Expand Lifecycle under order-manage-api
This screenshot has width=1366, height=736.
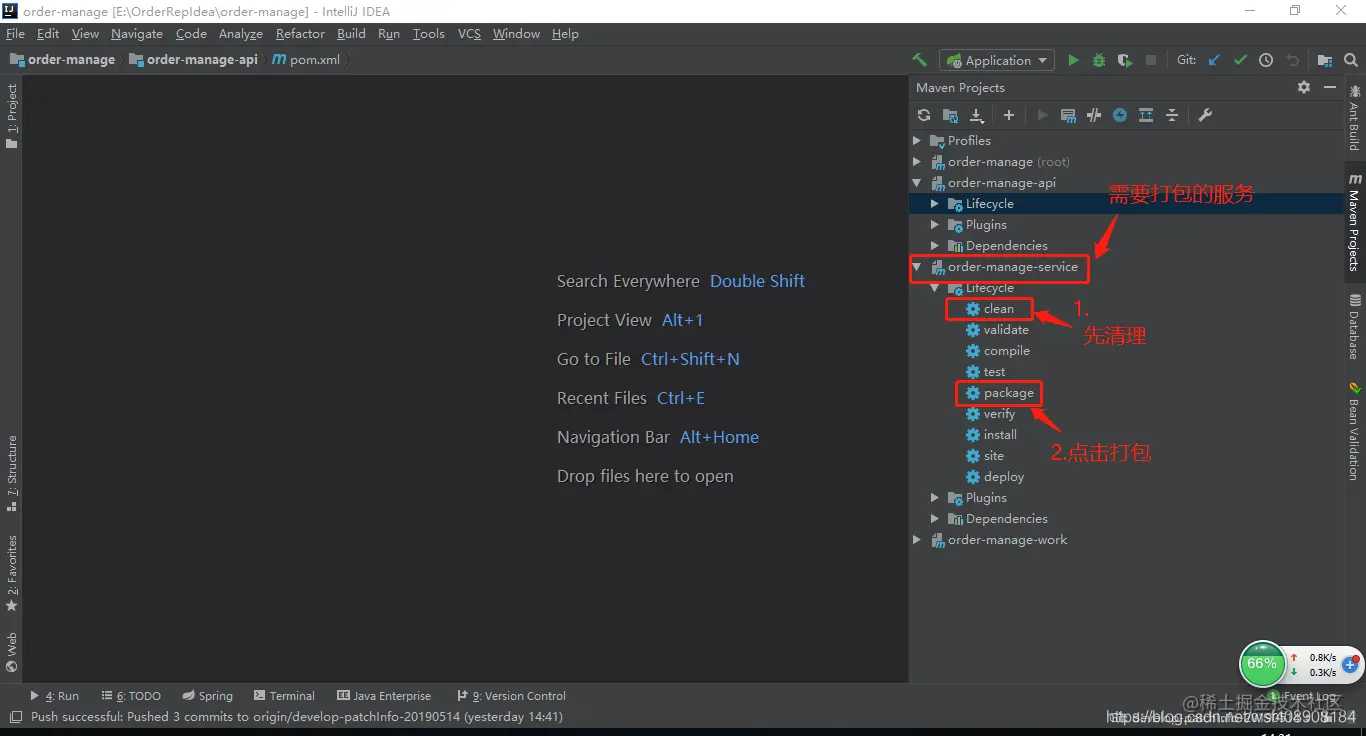pyautogui.click(x=935, y=204)
